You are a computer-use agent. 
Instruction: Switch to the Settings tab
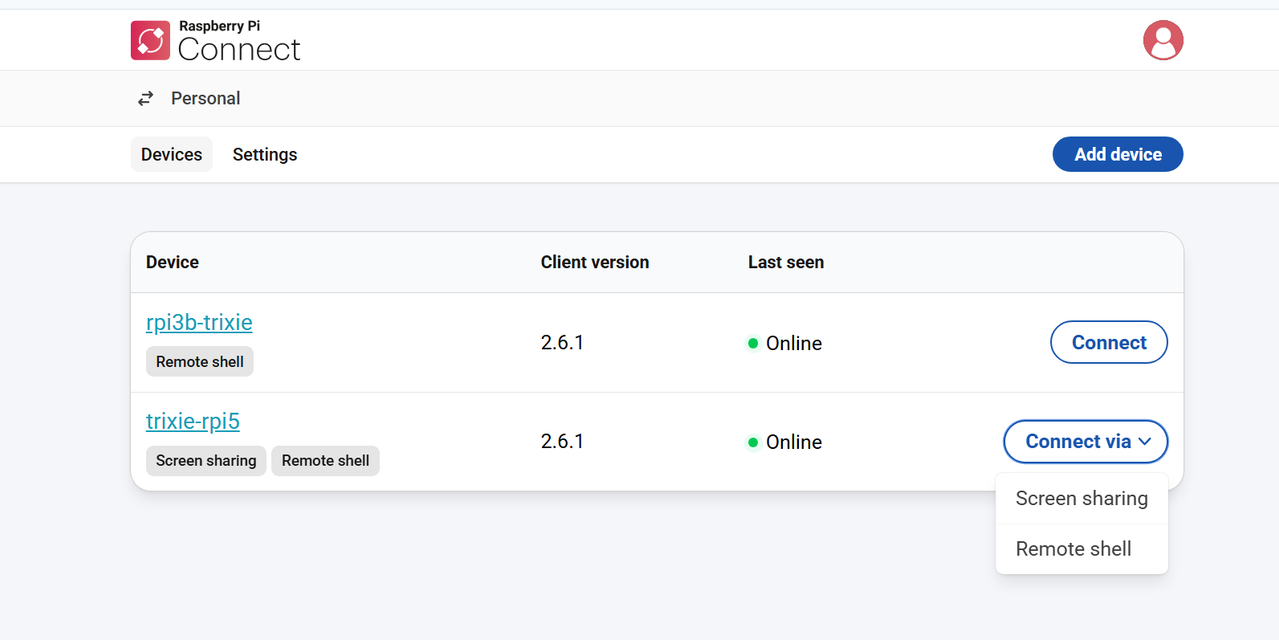point(265,154)
